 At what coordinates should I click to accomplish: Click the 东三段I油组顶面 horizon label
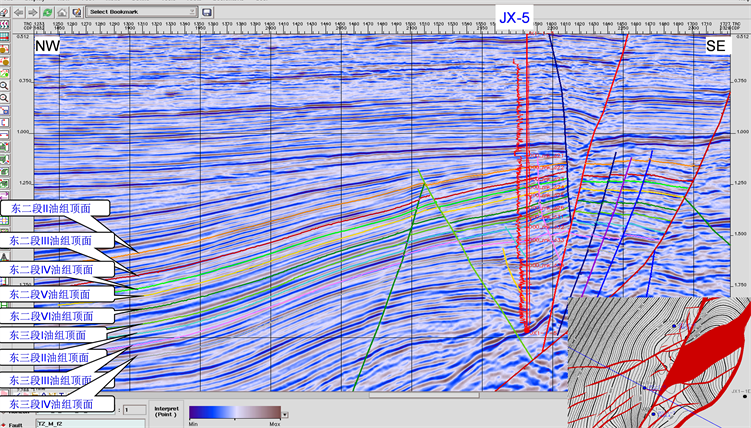pyautogui.click(x=50, y=336)
